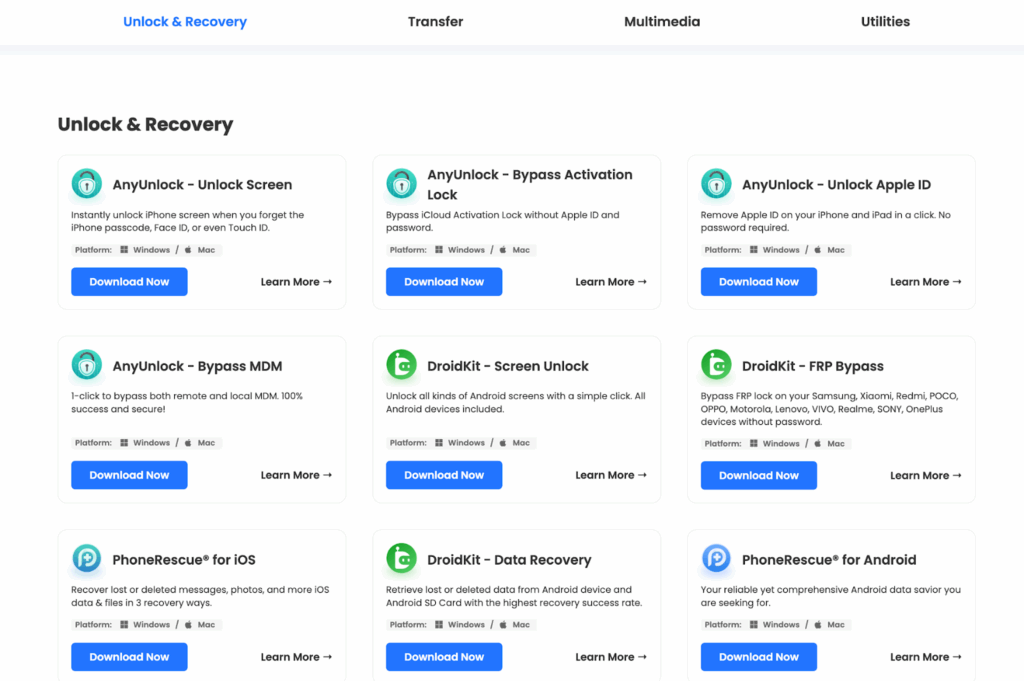The image size is (1024, 681).
Task: Click the DroidKit FRP Bypass icon
Action: [716, 365]
